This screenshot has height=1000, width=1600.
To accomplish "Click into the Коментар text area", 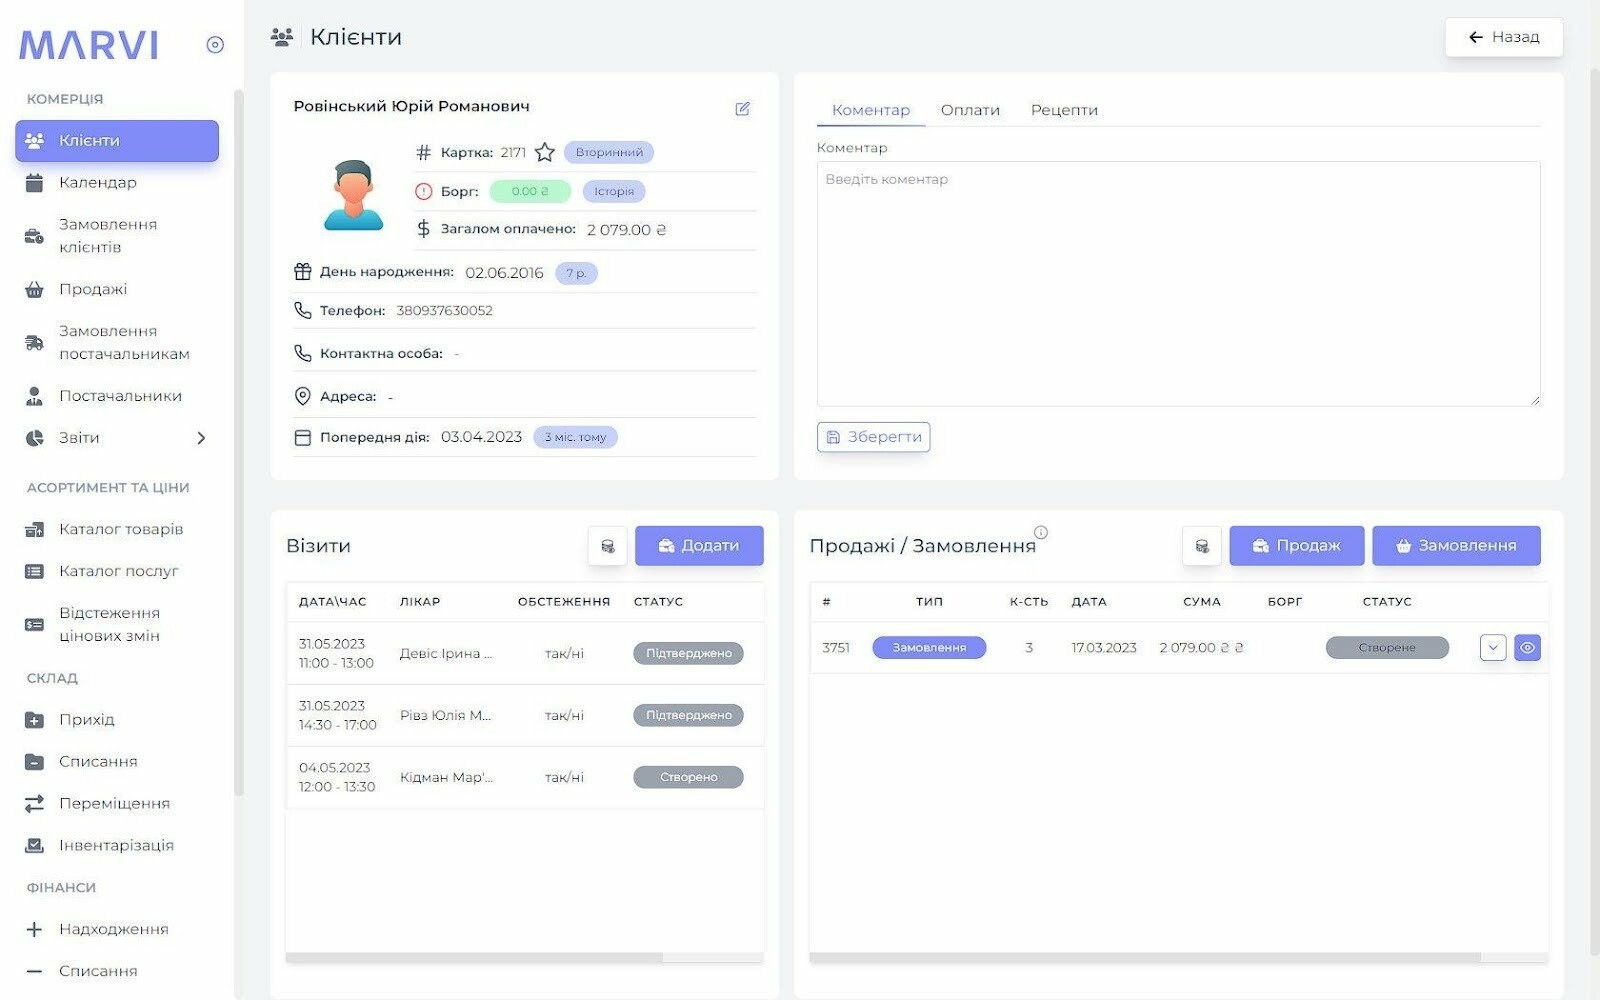I will tap(1177, 285).
